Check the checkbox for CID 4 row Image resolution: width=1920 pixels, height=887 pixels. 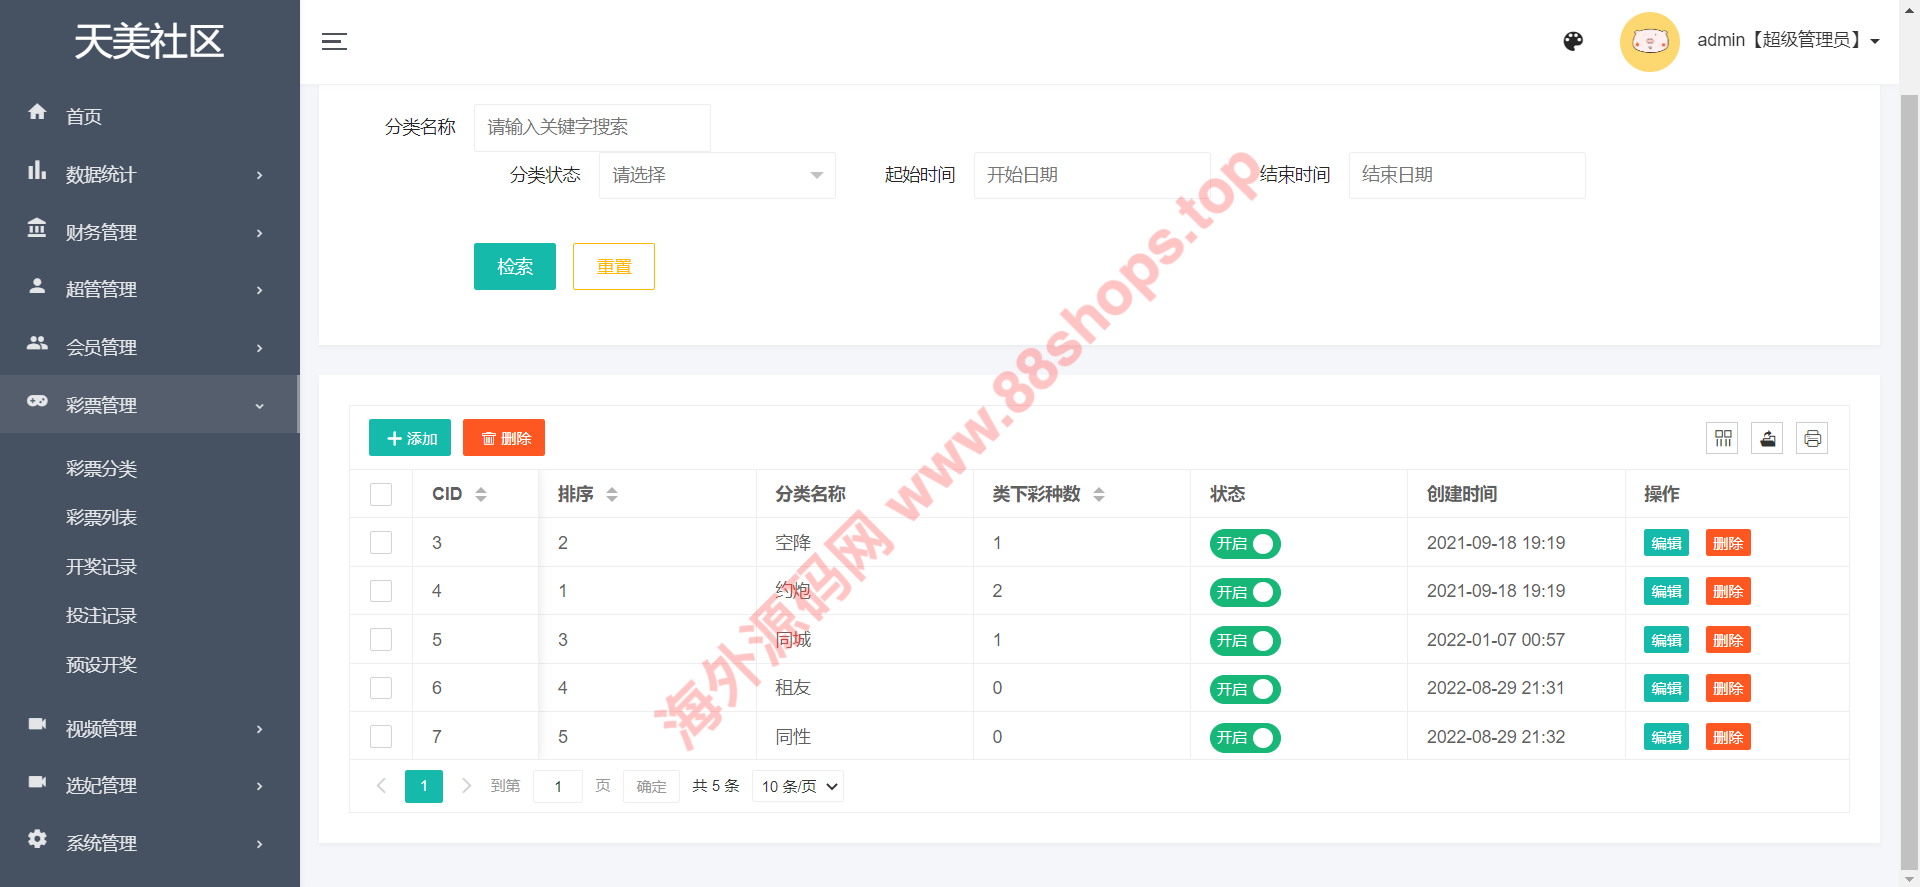click(x=381, y=591)
